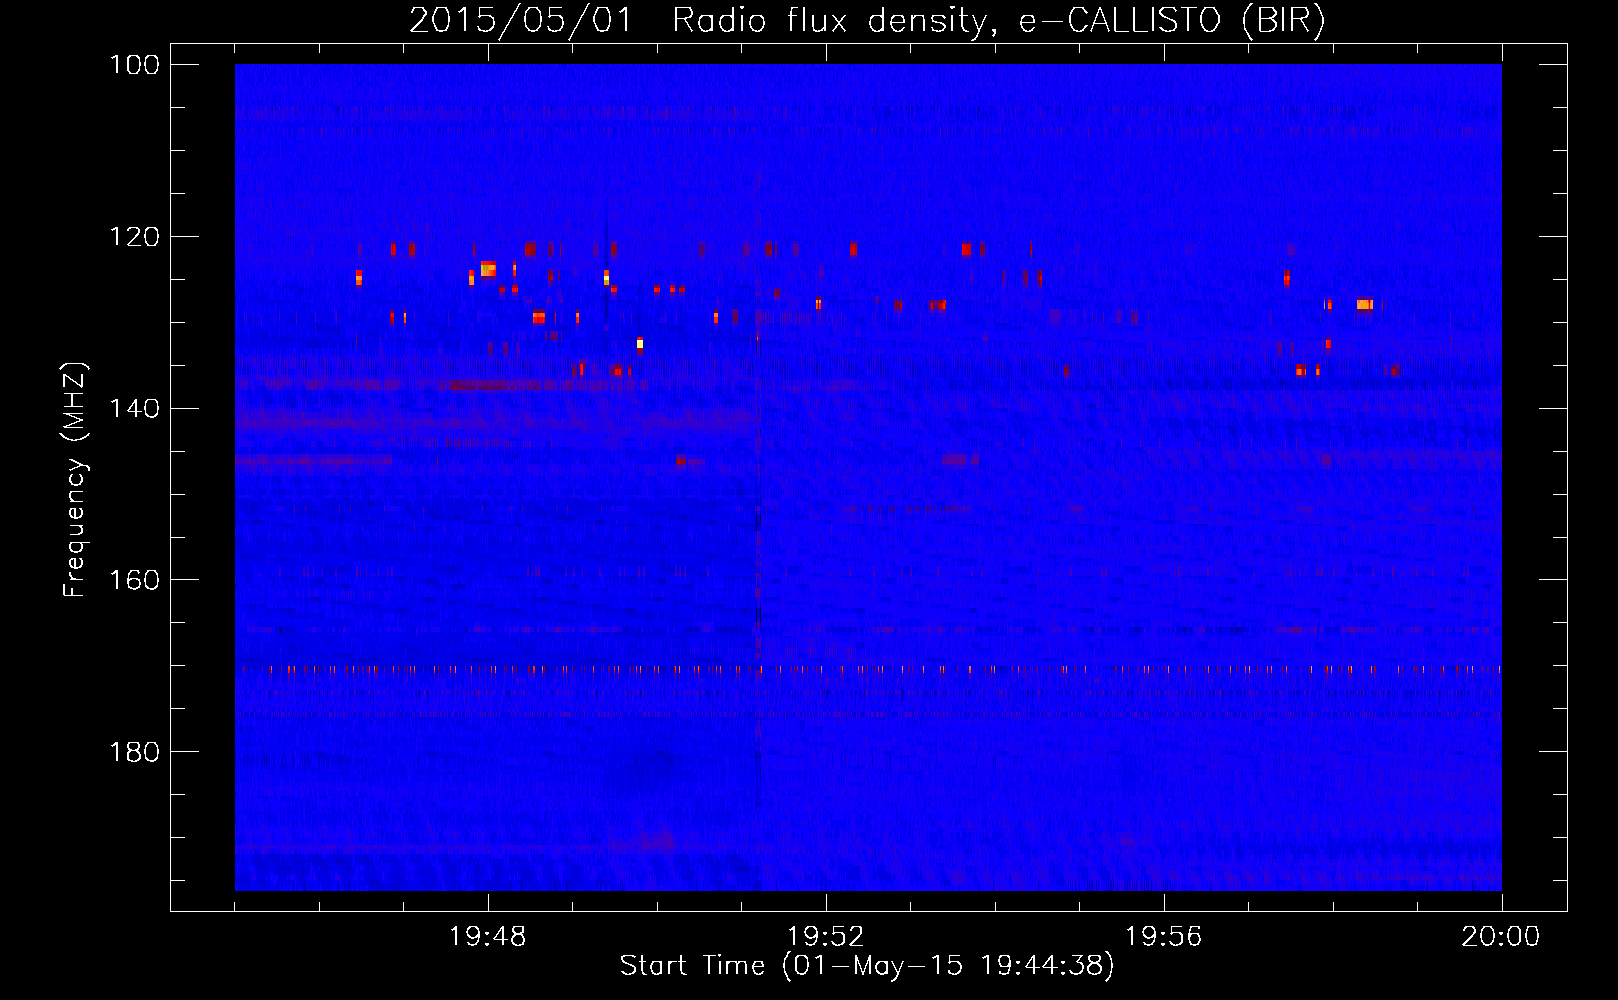Click the 160 frequency tick label
1618x1000 pixels.
pyautogui.click(x=134, y=580)
